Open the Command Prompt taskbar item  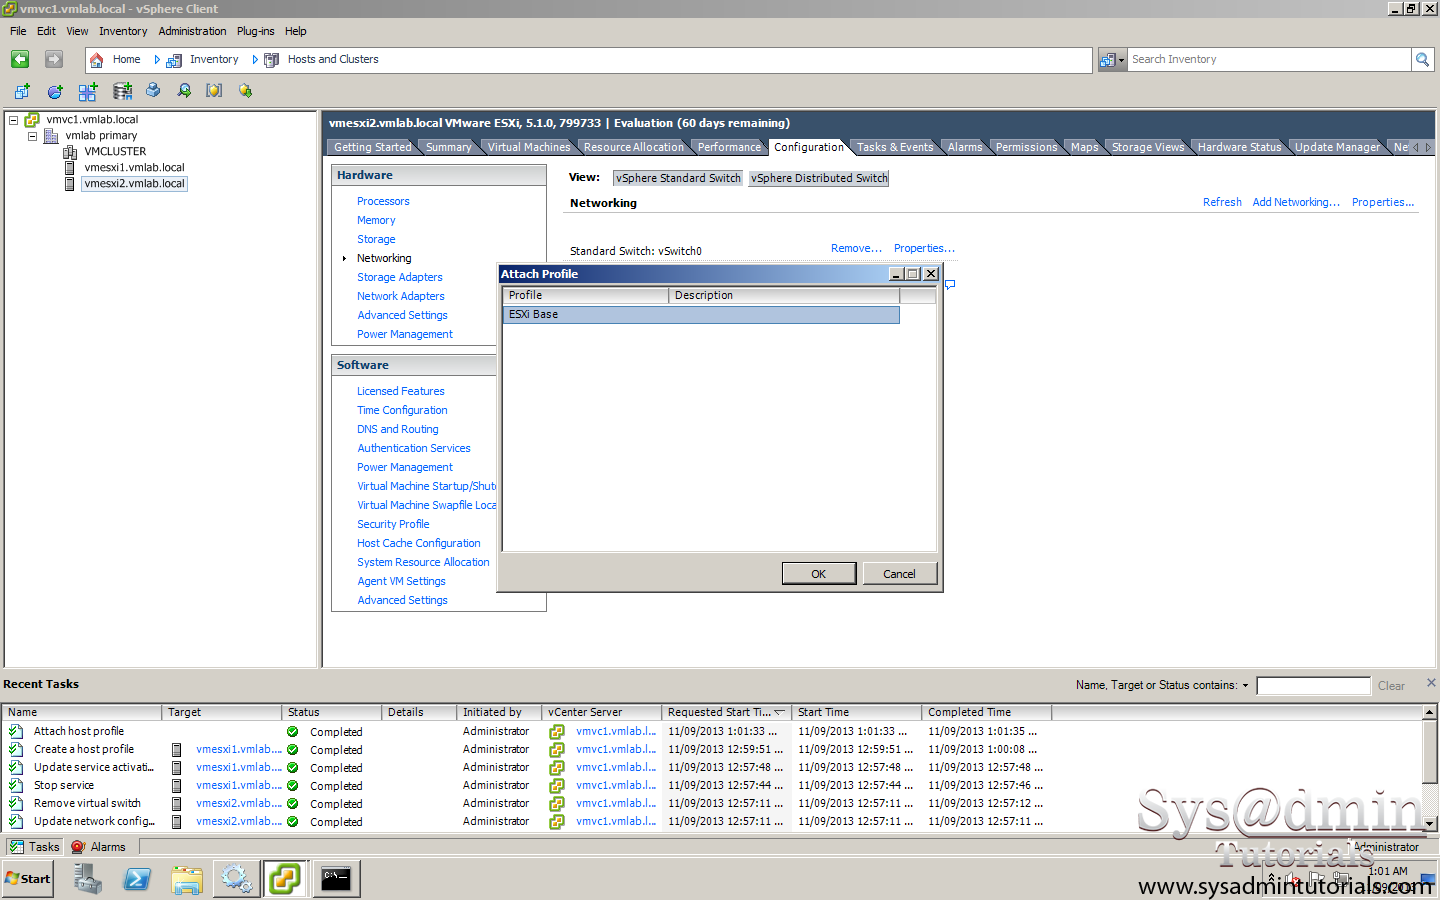(x=336, y=879)
